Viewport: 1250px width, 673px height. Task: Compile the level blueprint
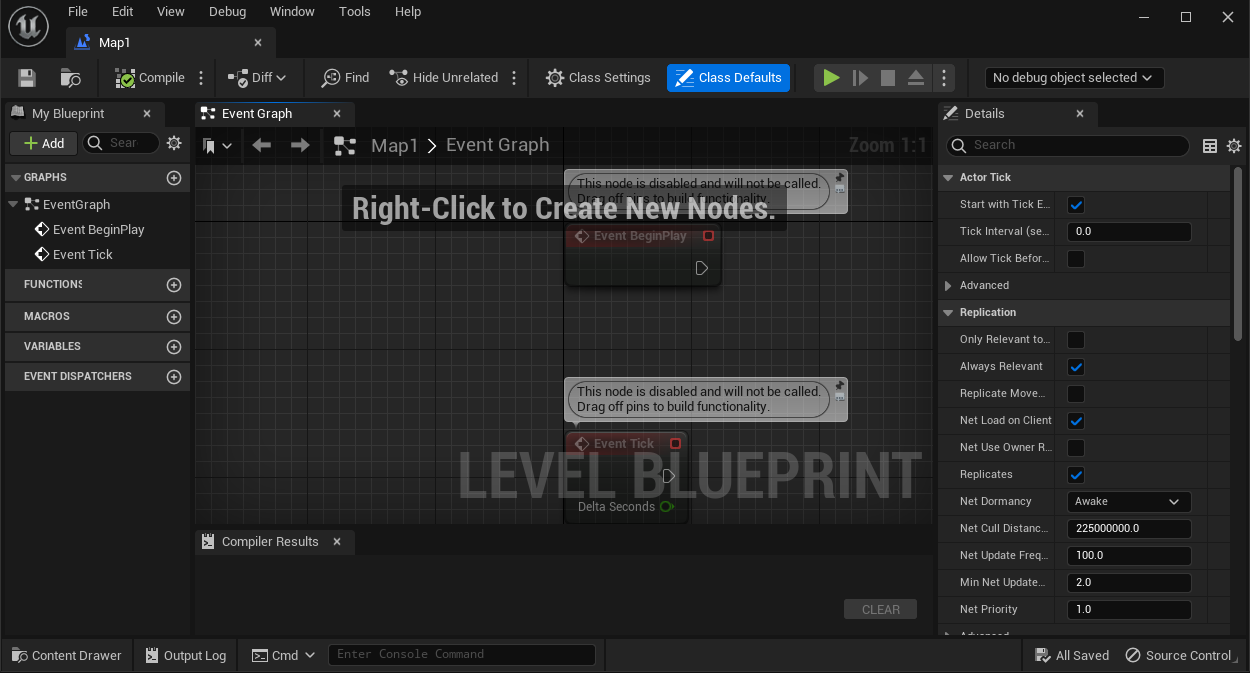(x=150, y=78)
